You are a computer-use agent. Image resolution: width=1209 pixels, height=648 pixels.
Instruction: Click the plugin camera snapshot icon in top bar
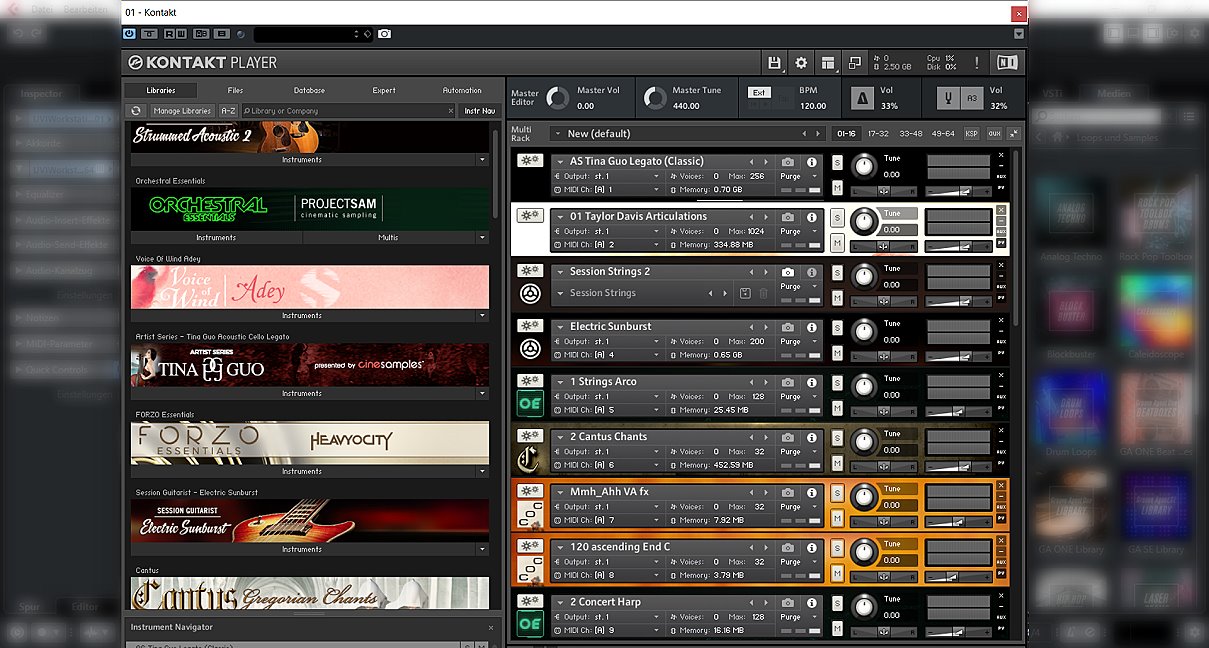coord(385,34)
